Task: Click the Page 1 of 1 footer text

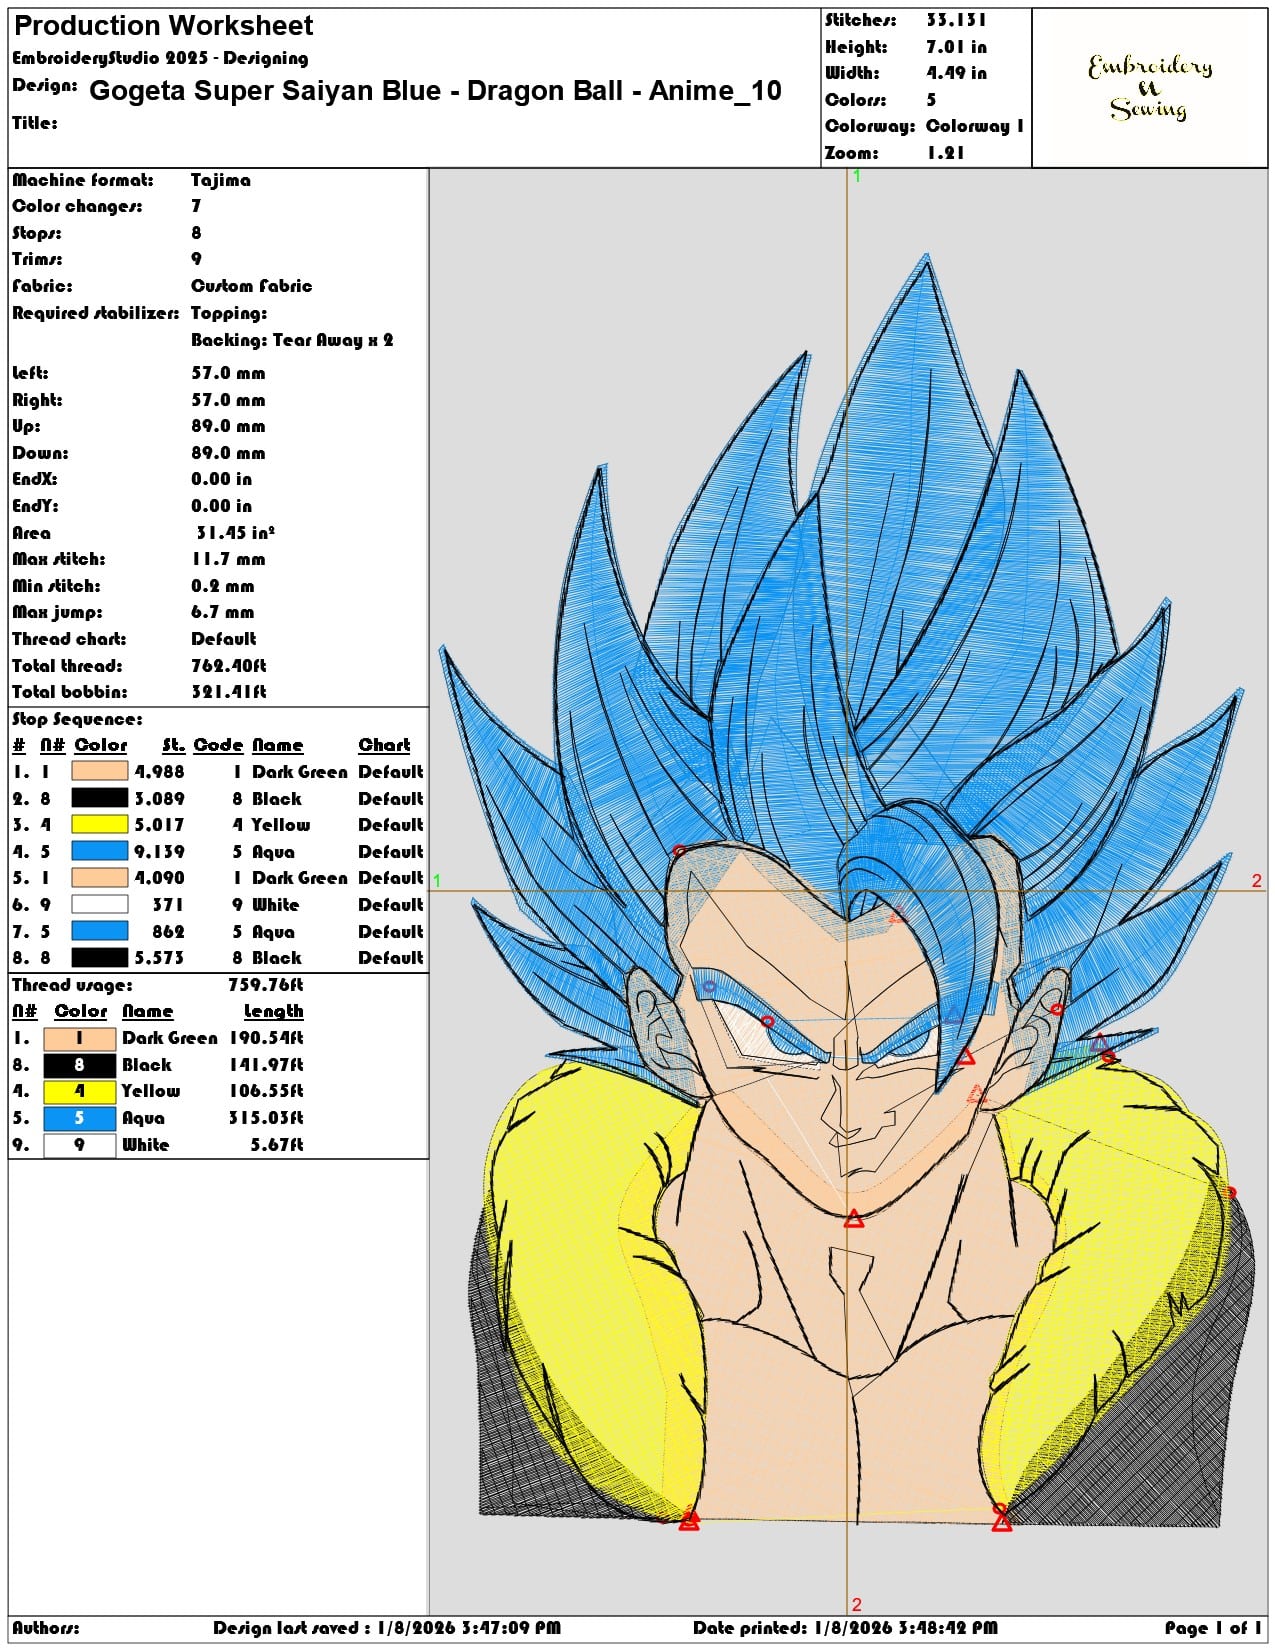Action: (x=1213, y=1628)
